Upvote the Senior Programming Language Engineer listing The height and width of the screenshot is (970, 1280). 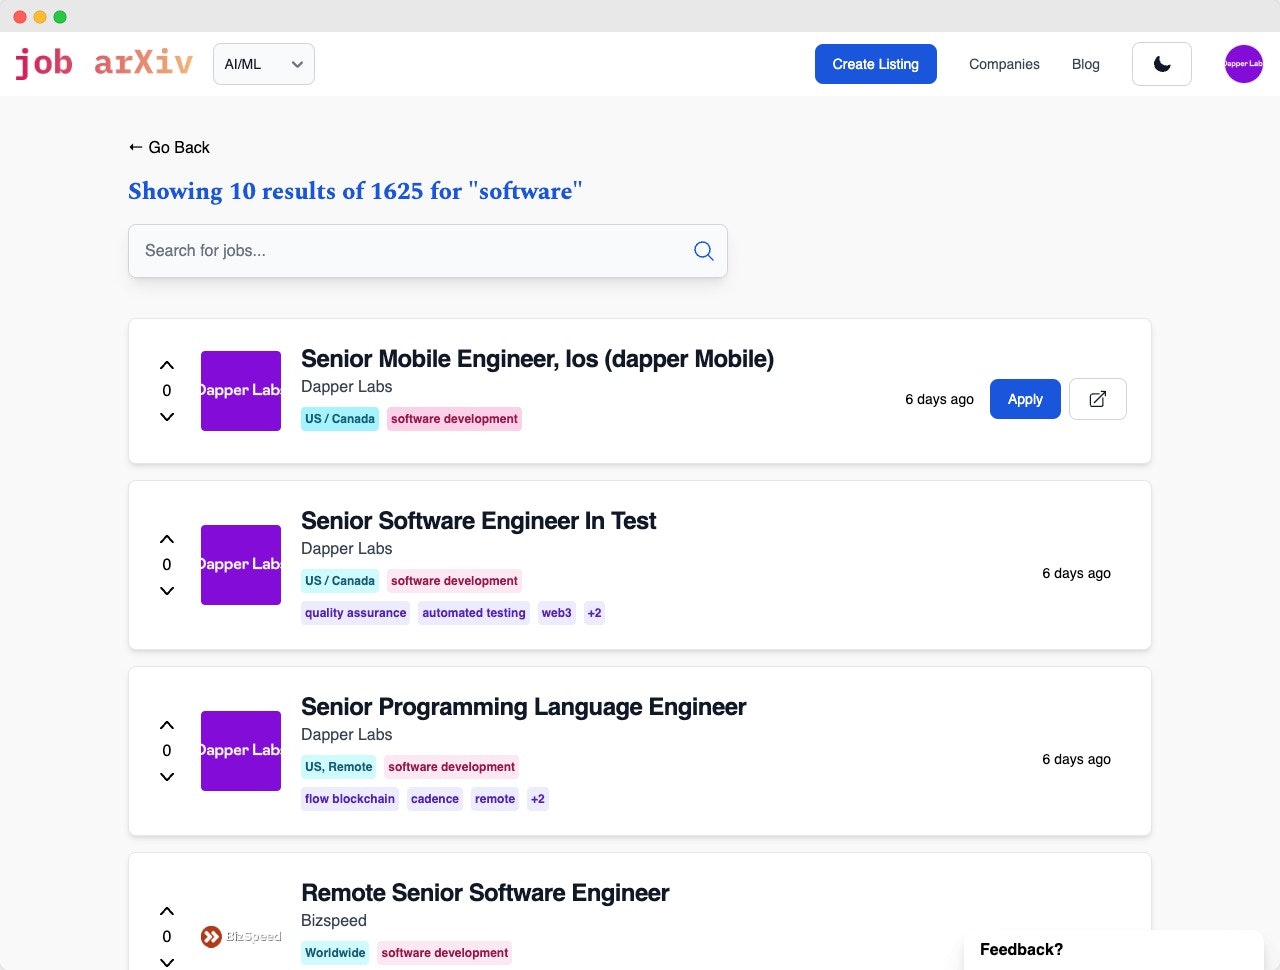[167, 725]
